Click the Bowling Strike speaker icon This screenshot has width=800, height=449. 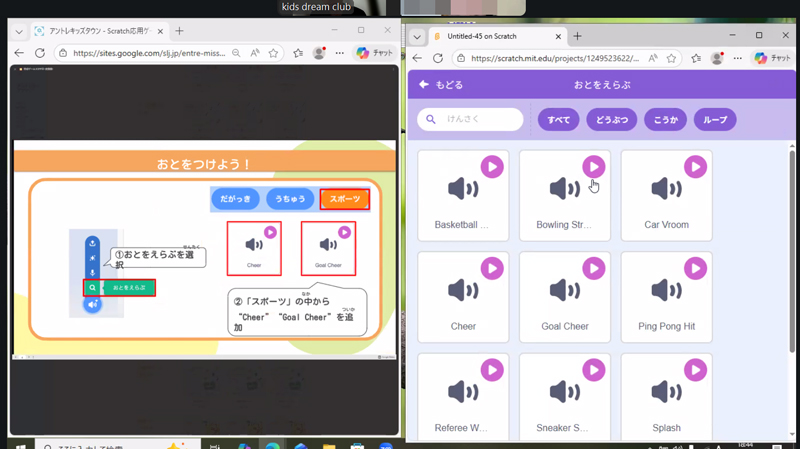(564, 189)
